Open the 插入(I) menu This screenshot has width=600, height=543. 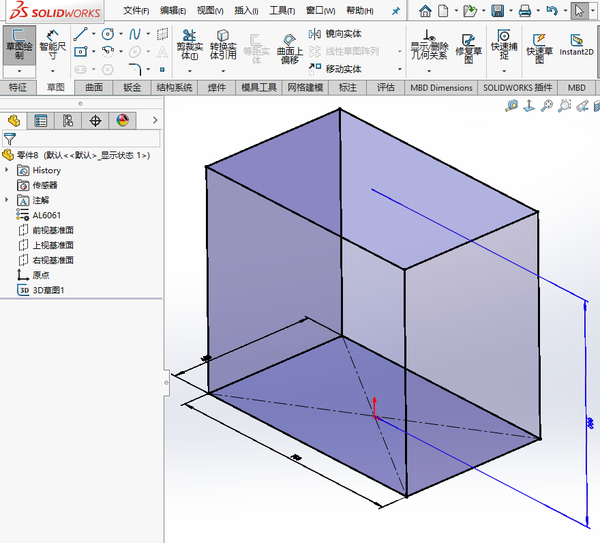(246, 11)
